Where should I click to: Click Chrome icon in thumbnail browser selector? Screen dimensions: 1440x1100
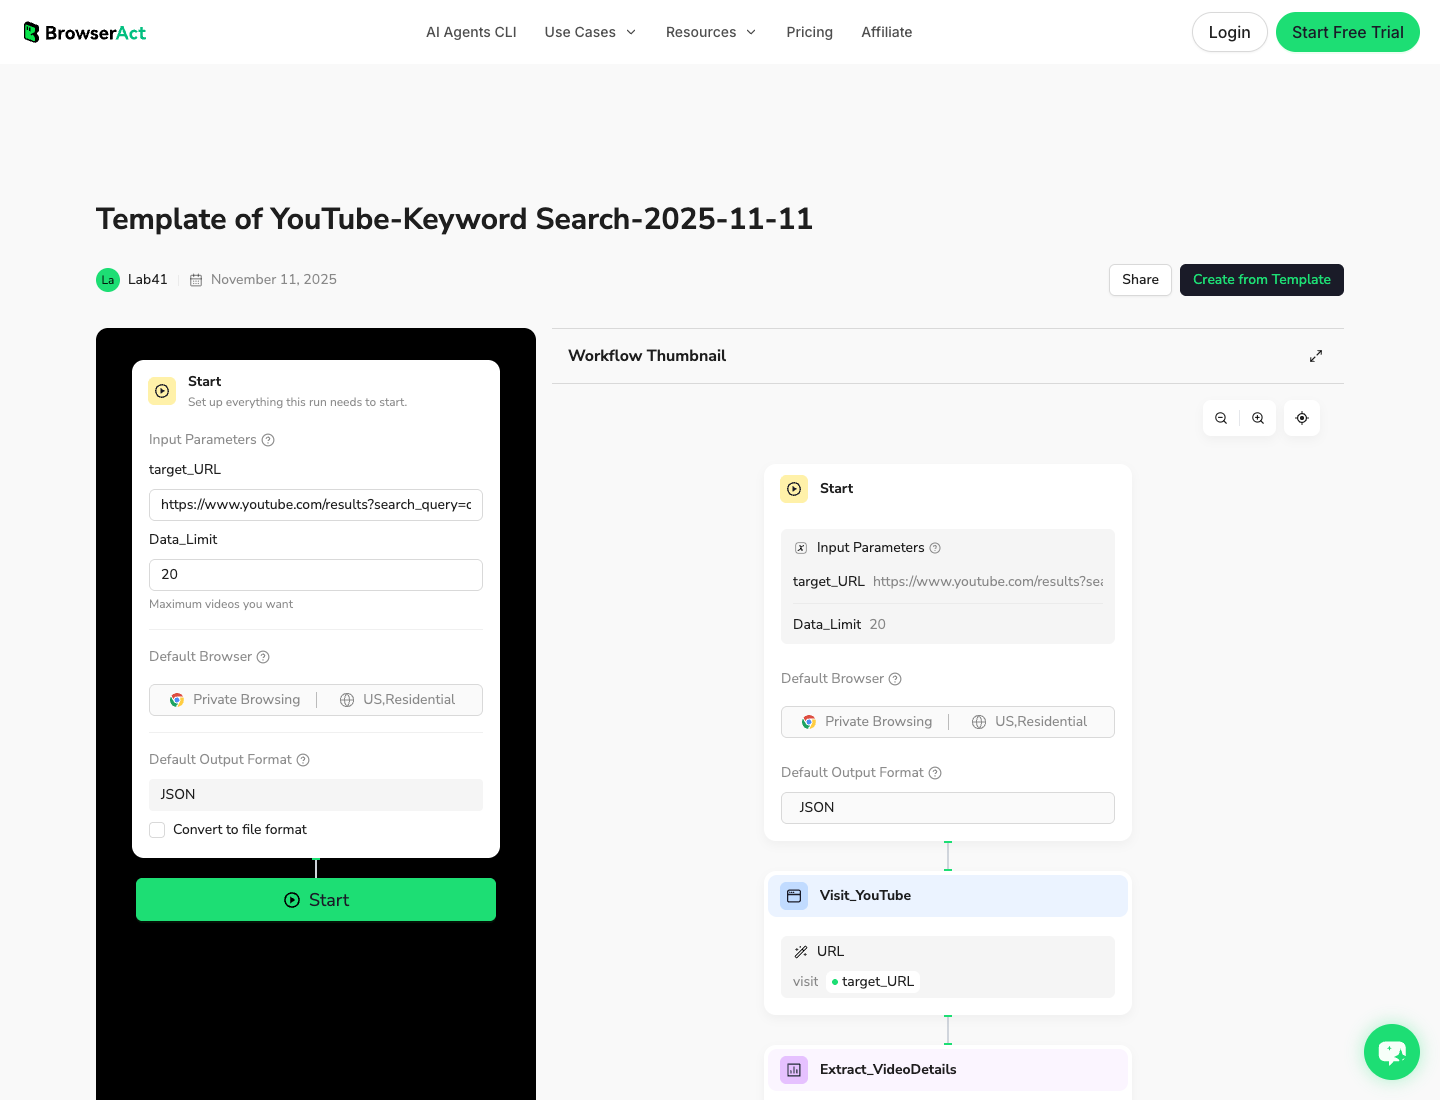pyautogui.click(x=809, y=722)
